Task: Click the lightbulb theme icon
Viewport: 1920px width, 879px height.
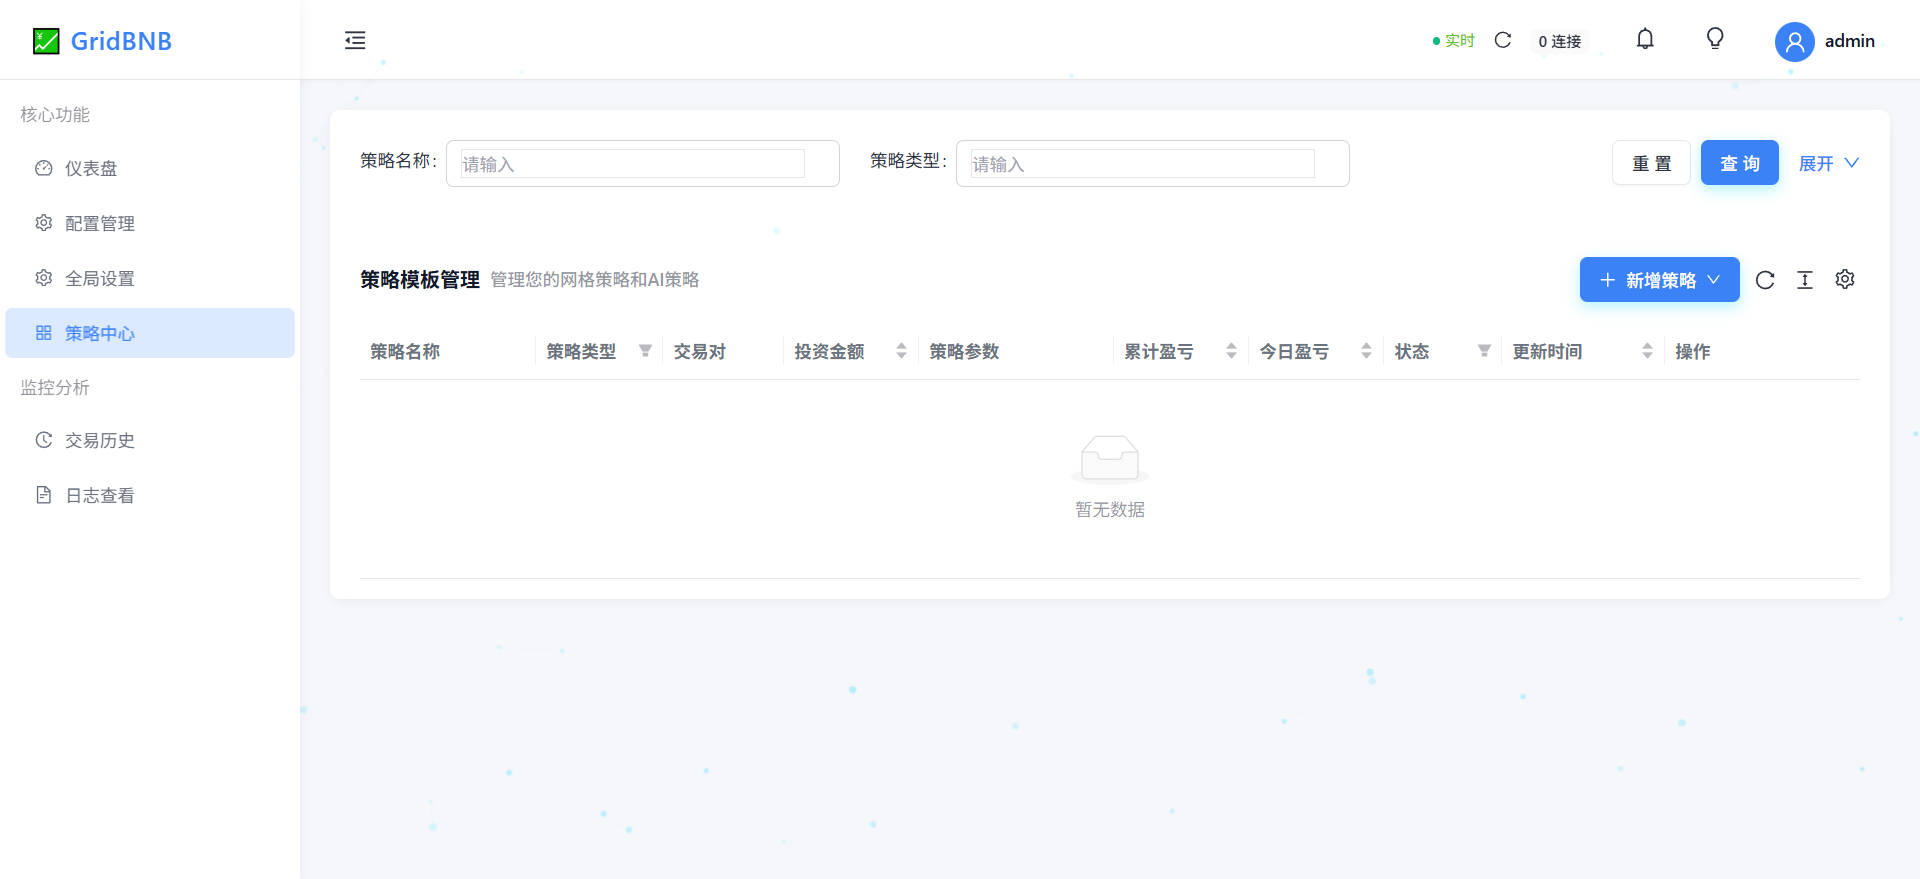Action: tap(1715, 40)
